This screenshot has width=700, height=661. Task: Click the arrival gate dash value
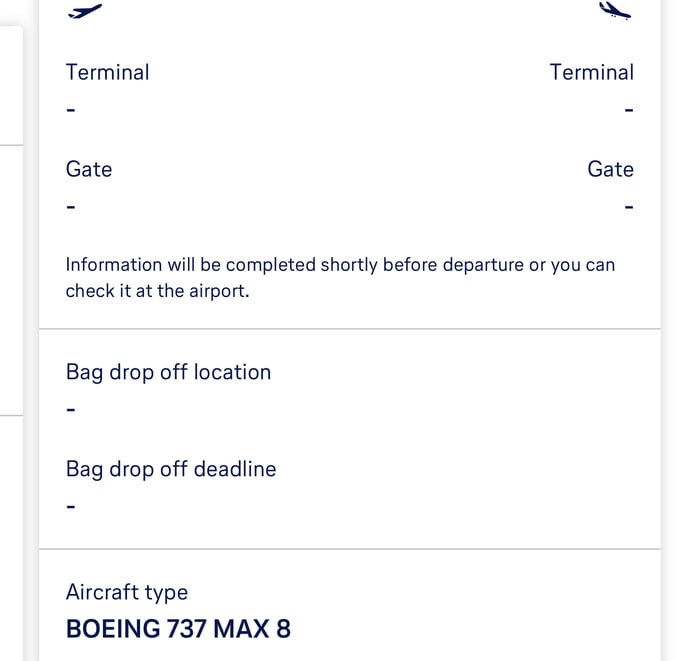click(x=628, y=207)
